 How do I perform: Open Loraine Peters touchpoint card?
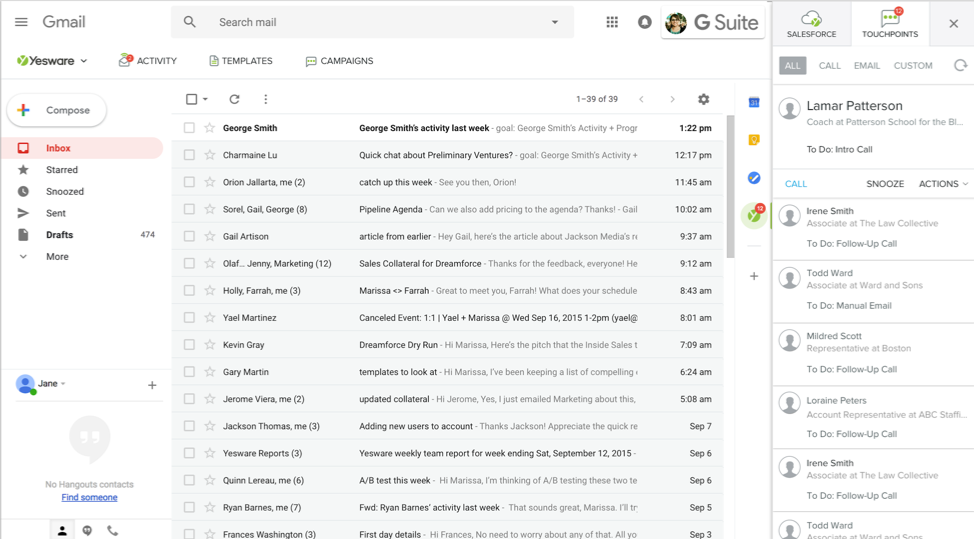pos(873,417)
